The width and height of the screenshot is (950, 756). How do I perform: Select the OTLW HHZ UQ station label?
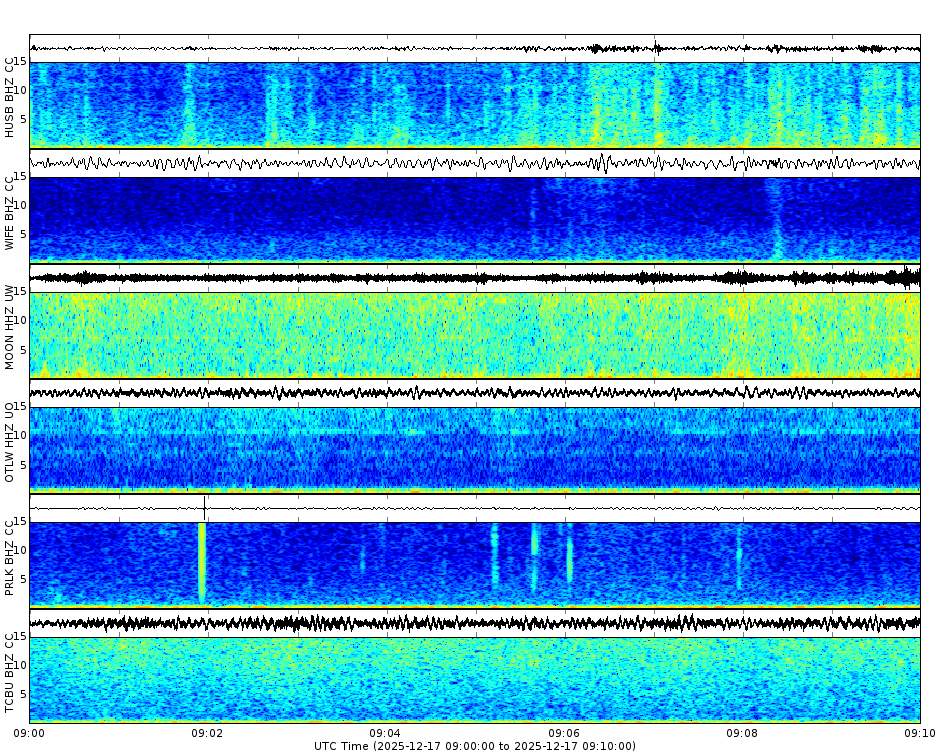10,442
